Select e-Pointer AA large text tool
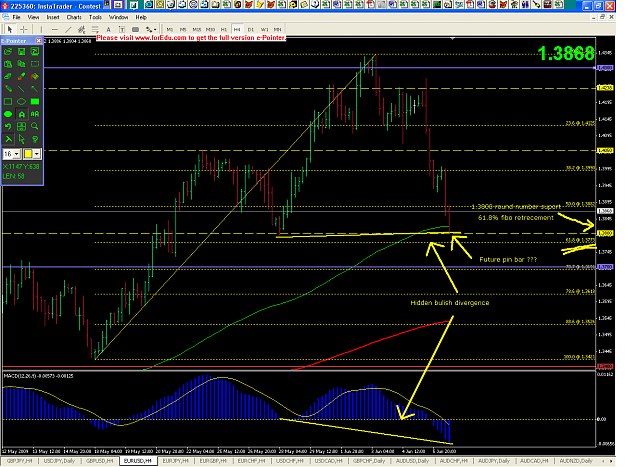The width and height of the screenshot is (625, 467). pos(35,114)
